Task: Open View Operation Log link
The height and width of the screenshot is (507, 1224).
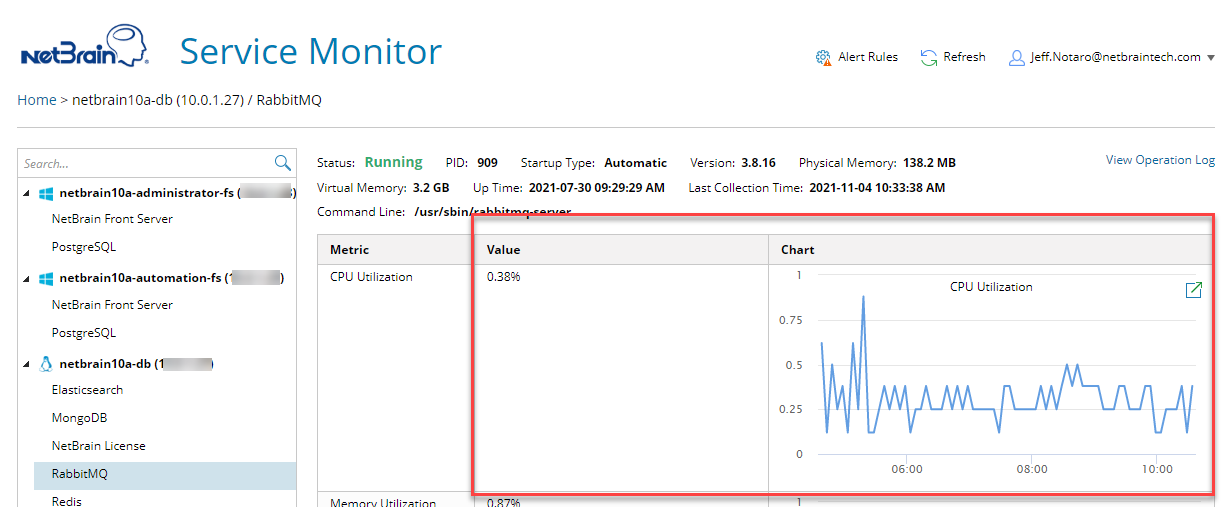Action: pos(1160,160)
